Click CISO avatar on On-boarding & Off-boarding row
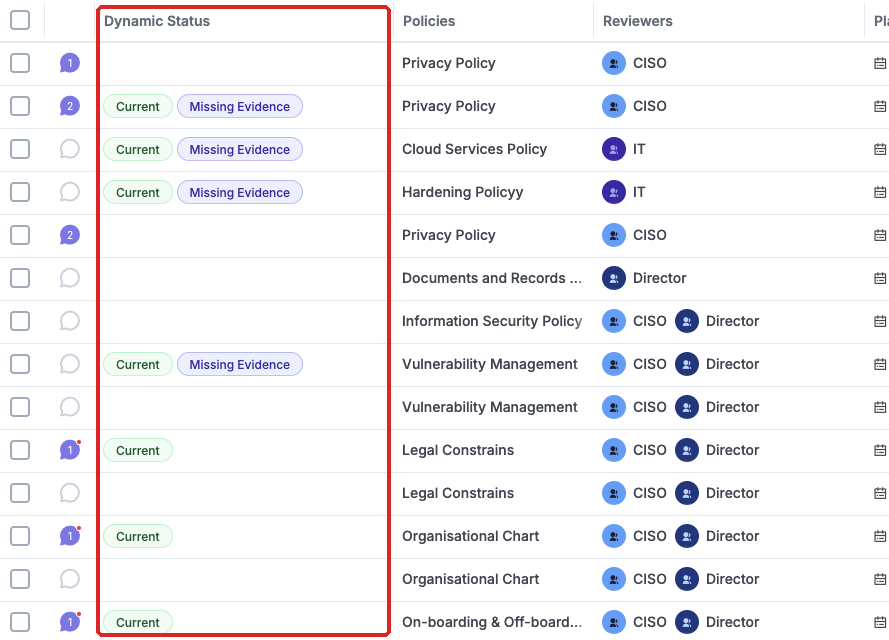 [x=613, y=622]
